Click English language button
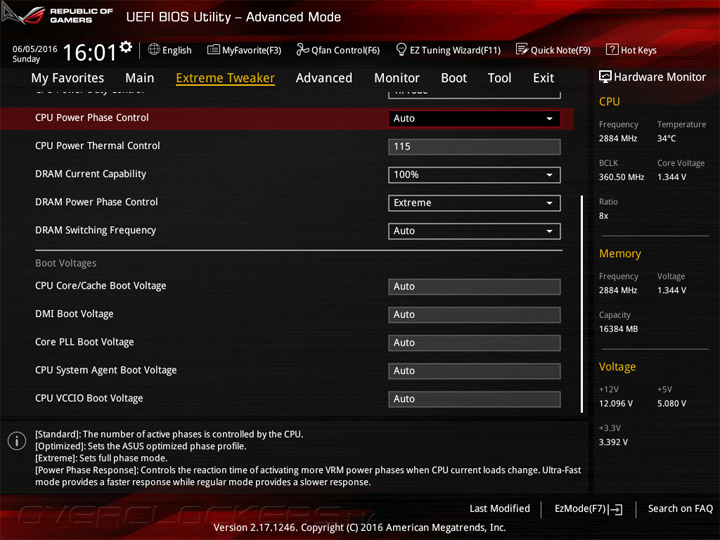The image size is (720, 540). click(177, 50)
